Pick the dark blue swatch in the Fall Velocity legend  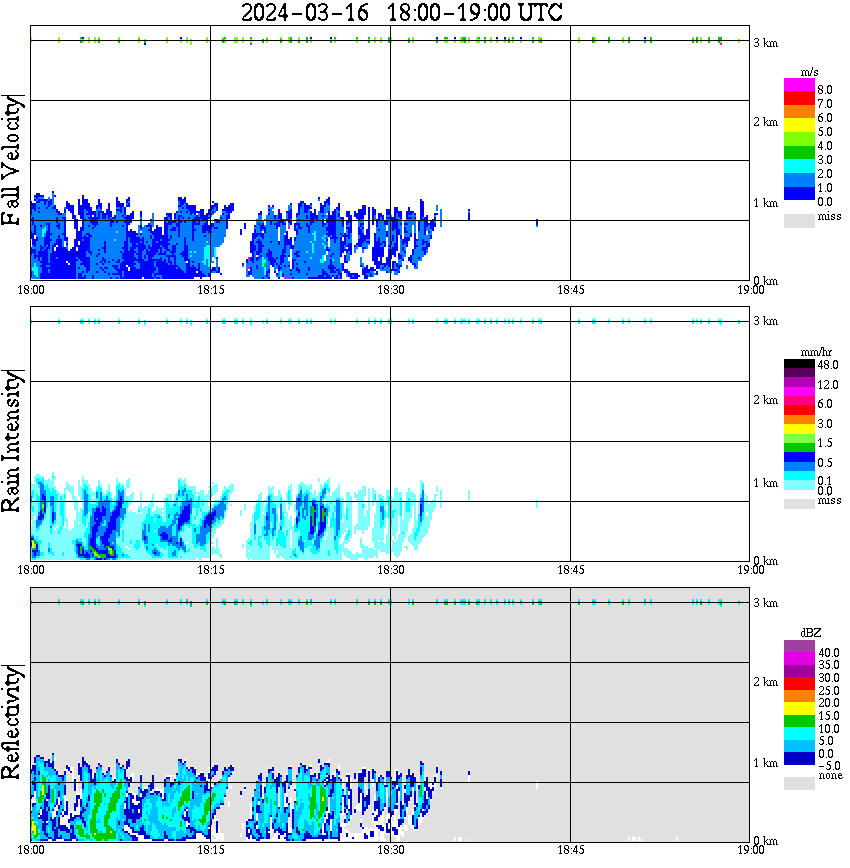pos(799,193)
